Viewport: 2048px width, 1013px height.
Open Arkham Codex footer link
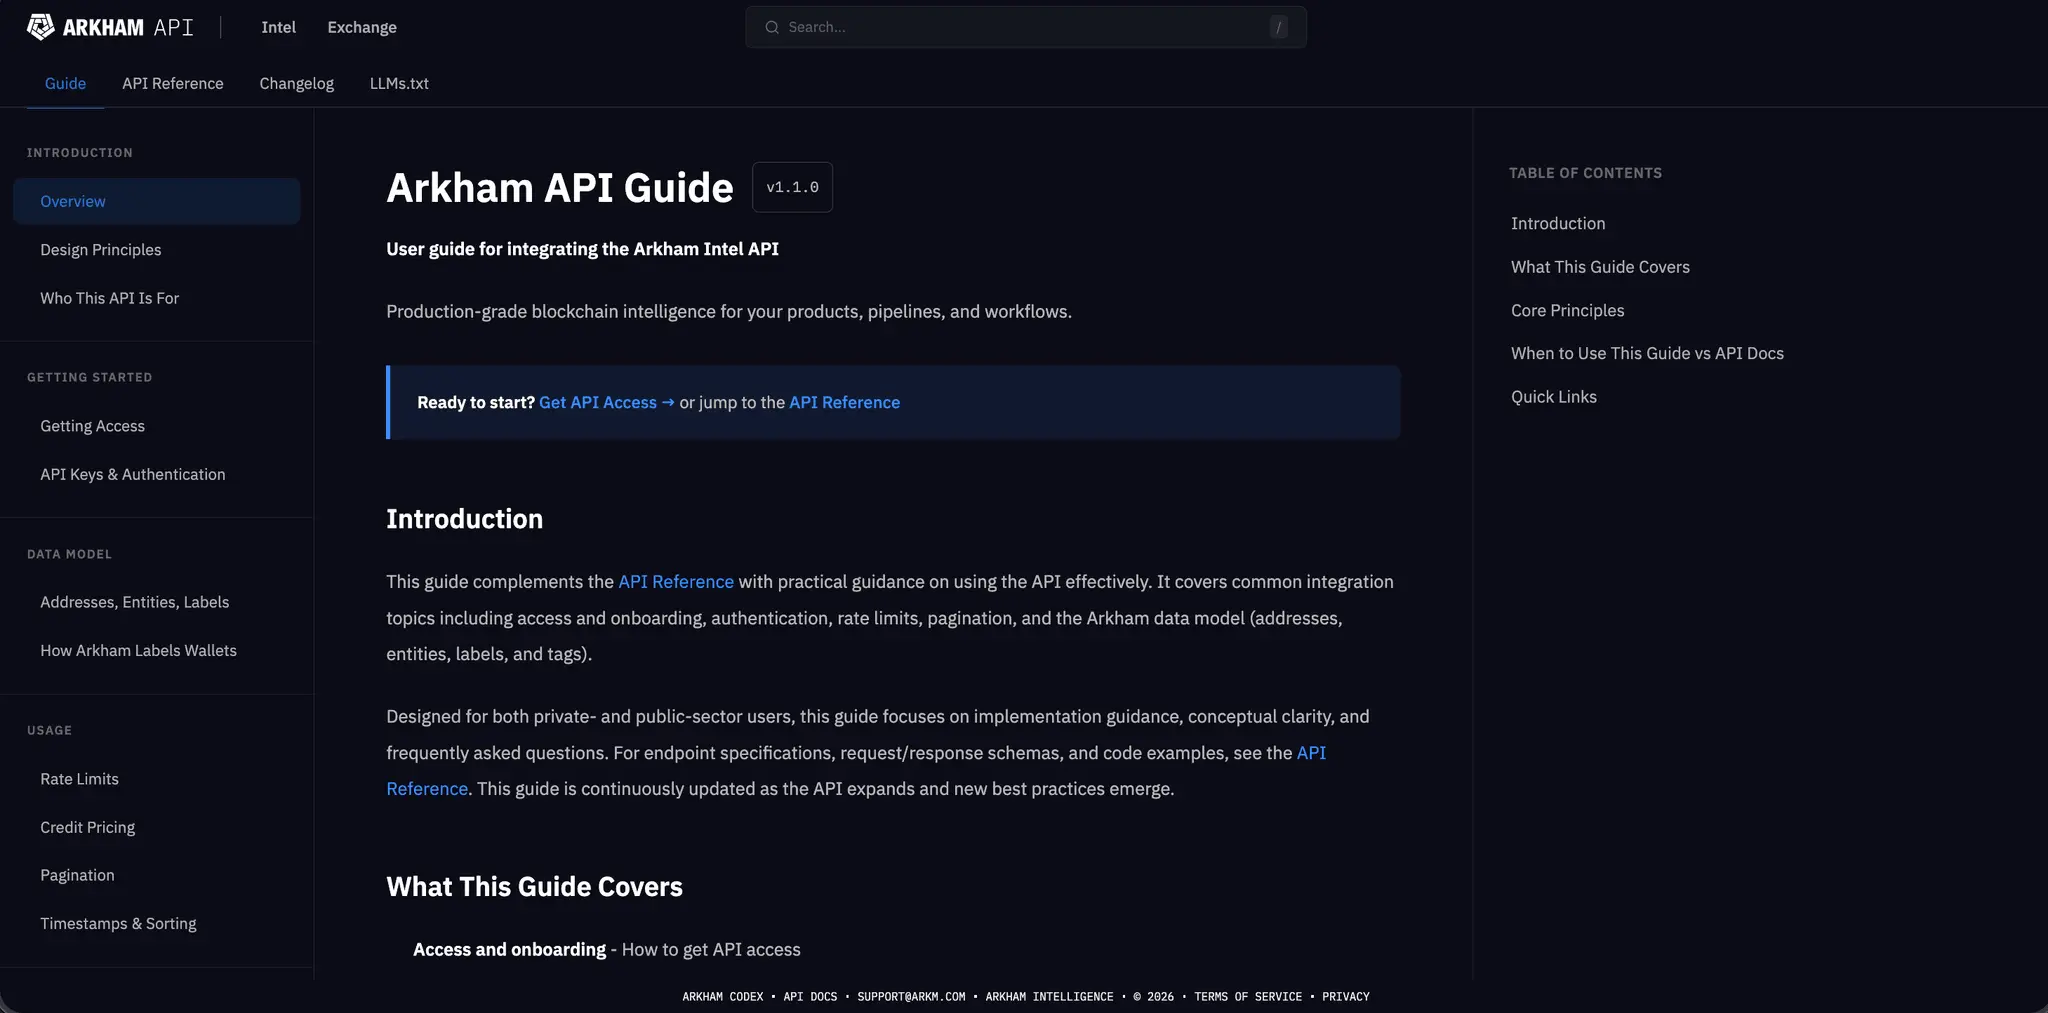723,996
